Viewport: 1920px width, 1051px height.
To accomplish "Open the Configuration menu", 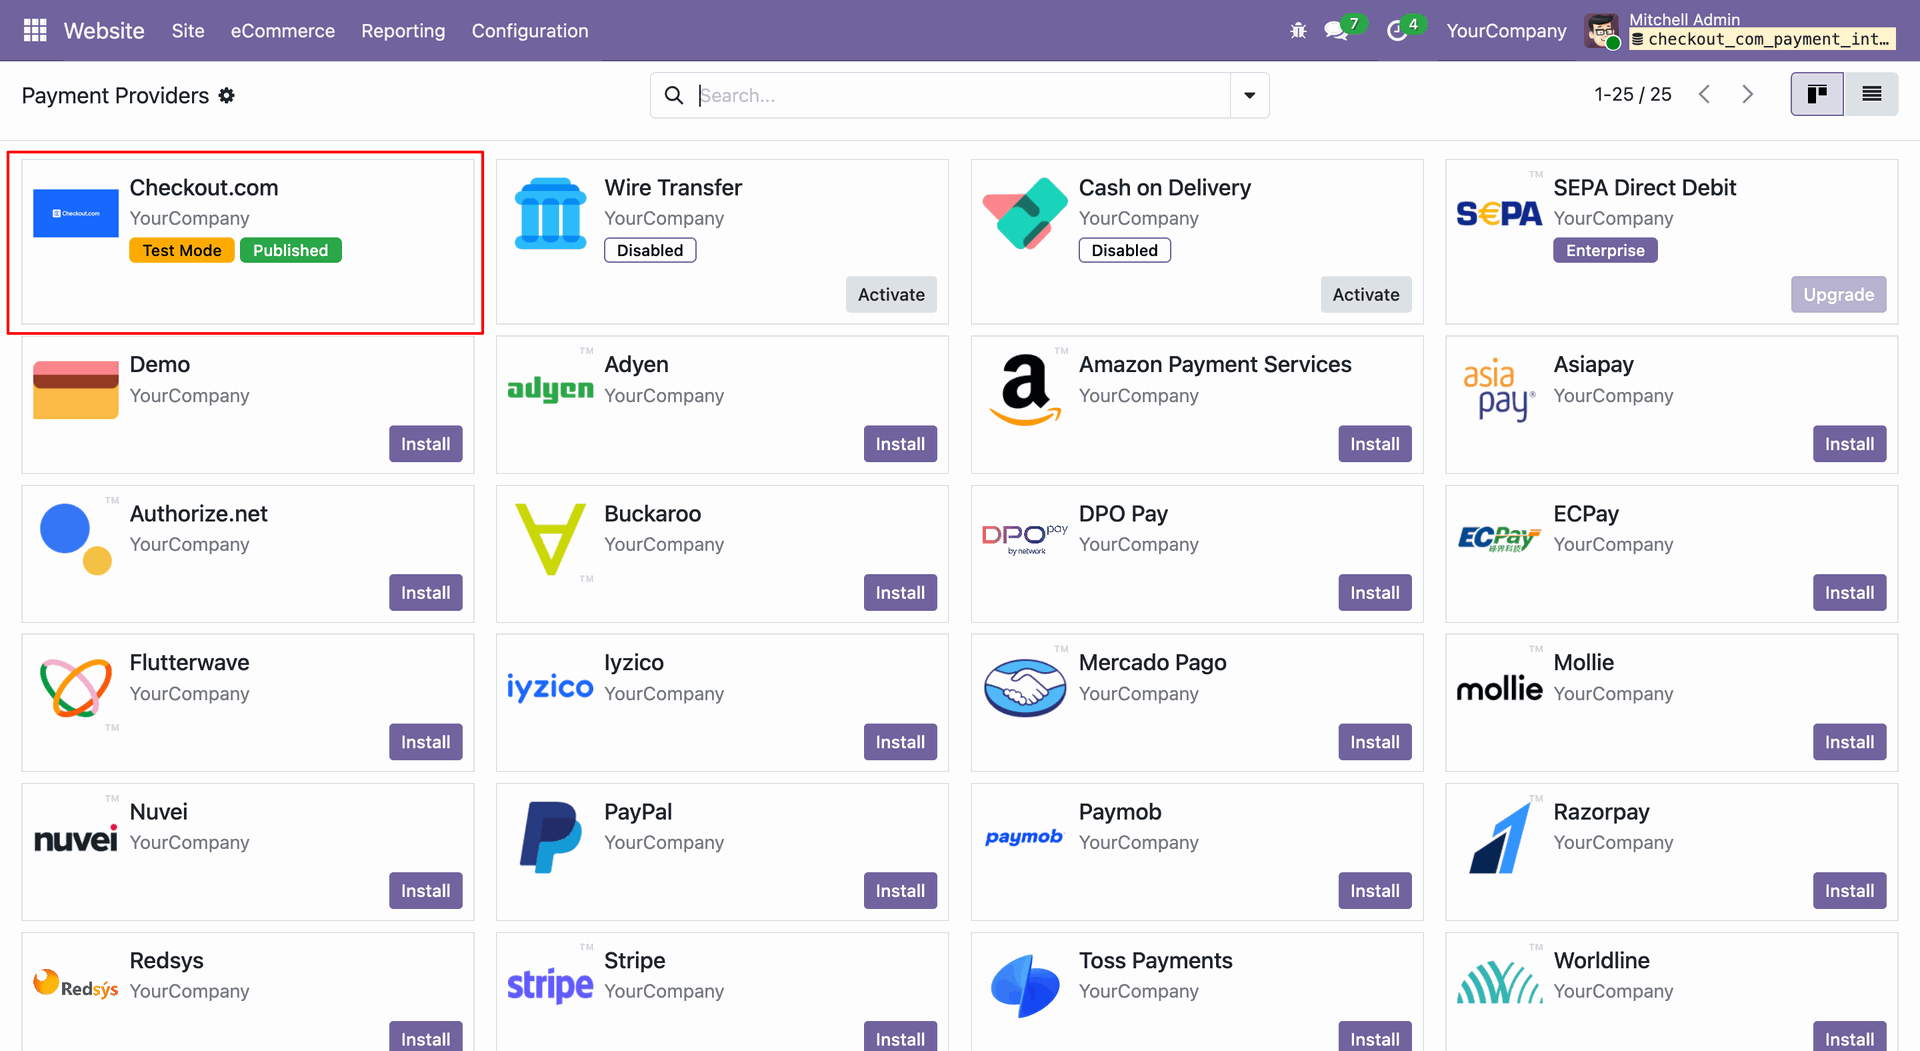I will tap(530, 31).
